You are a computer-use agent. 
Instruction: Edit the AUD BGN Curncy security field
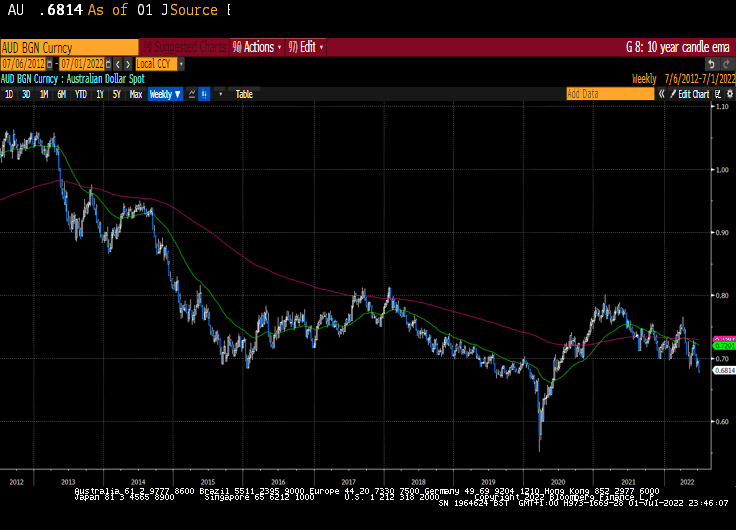[x=69, y=47]
